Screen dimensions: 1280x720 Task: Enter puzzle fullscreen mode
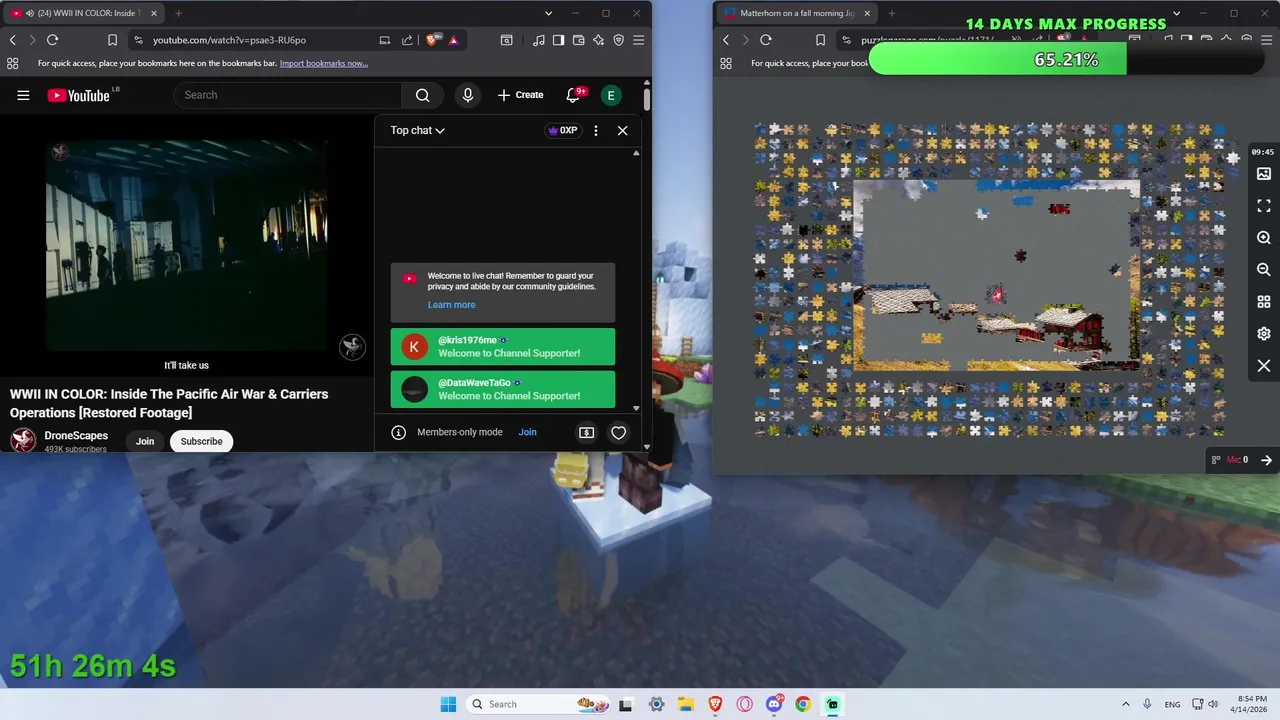coord(1264,206)
